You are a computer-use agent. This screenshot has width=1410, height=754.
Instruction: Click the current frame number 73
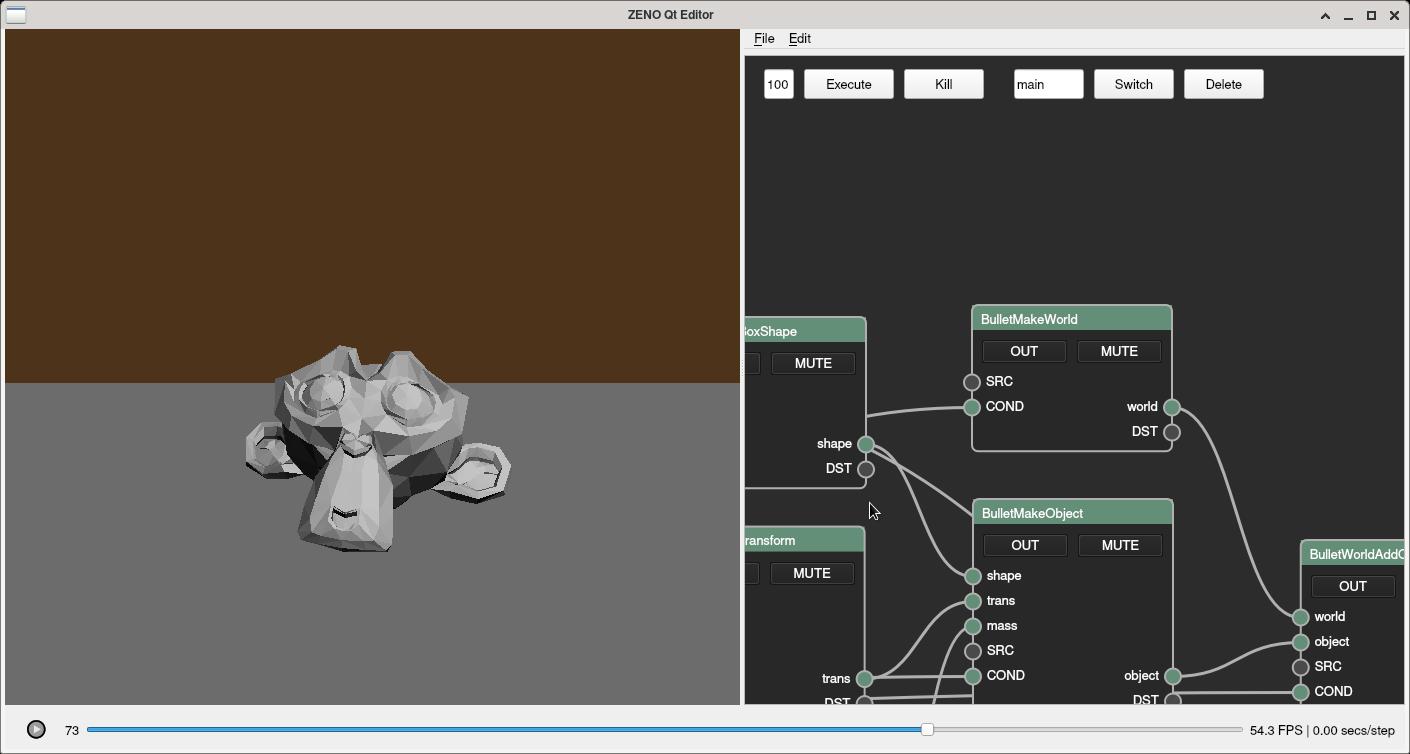(72, 731)
